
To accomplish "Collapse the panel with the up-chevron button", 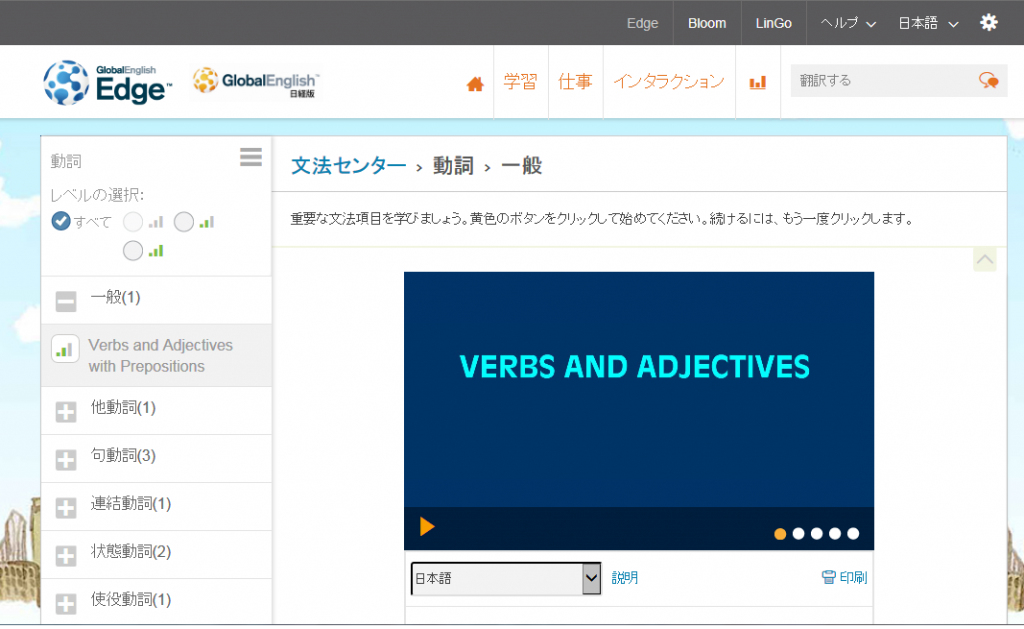I will [985, 259].
